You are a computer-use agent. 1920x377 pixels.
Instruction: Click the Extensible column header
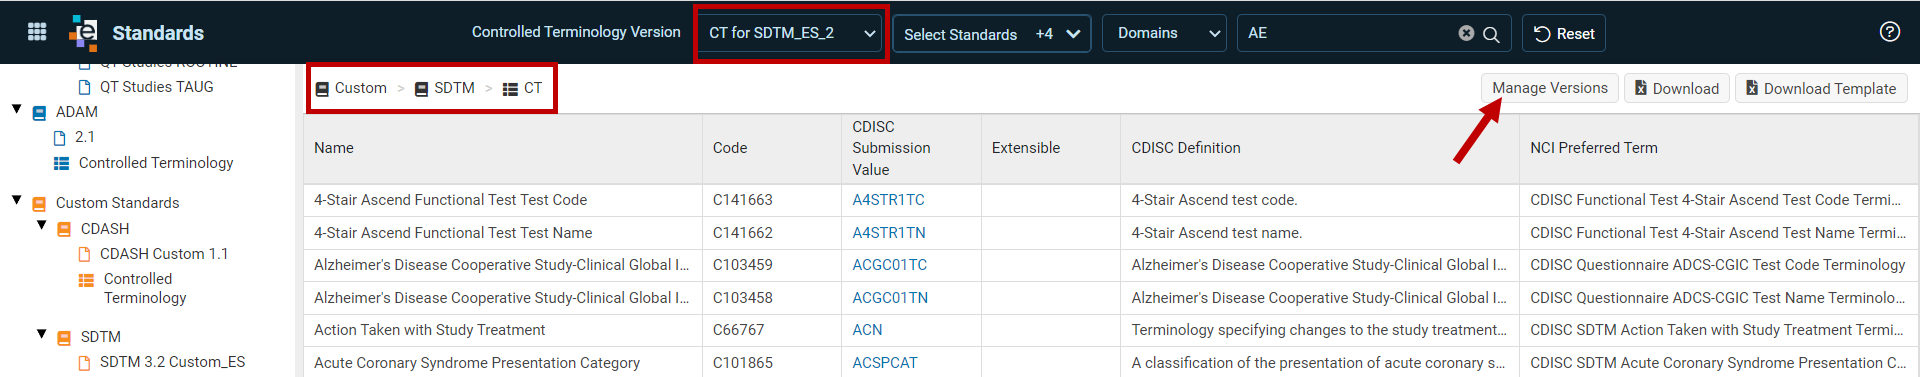click(x=1050, y=148)
